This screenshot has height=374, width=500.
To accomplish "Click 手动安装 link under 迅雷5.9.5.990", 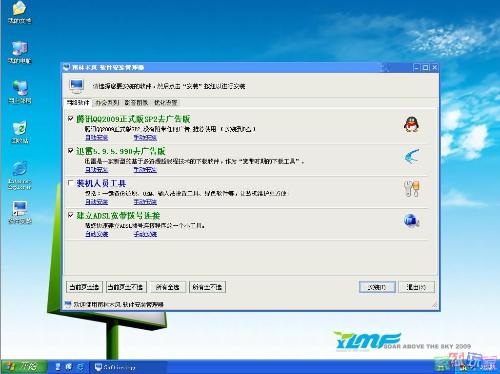I will (x=145, y=170).
